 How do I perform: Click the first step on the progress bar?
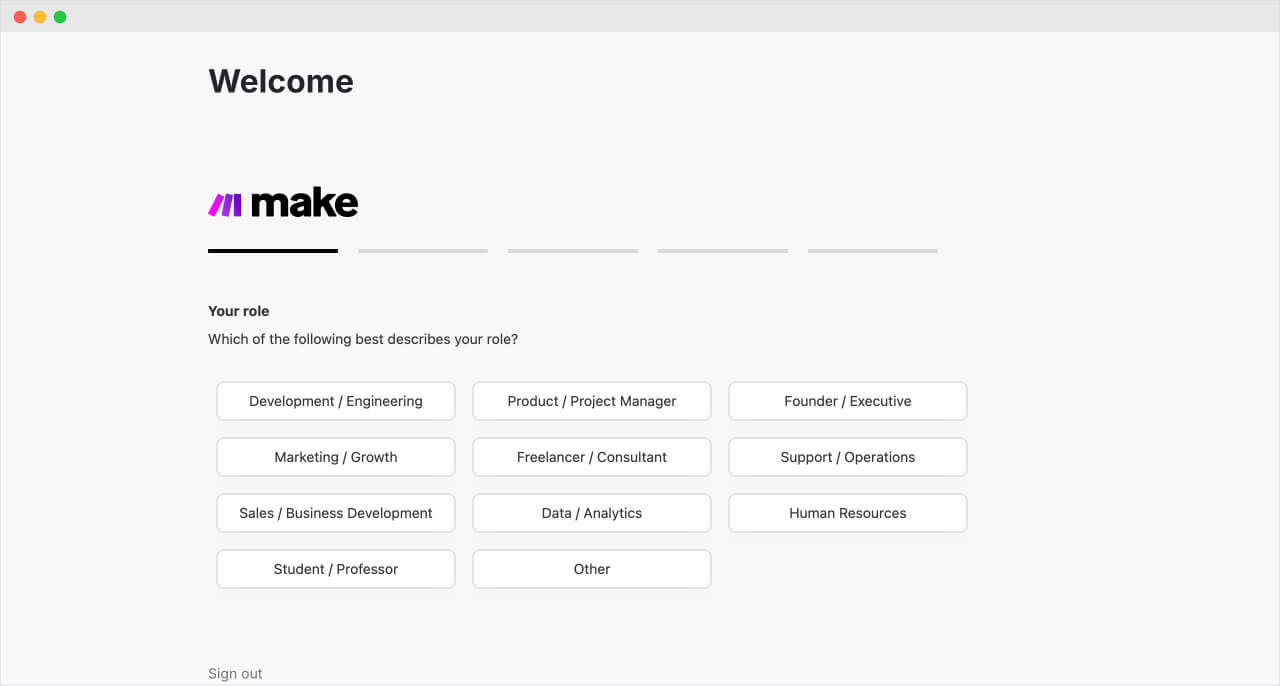tap(272, 251)
